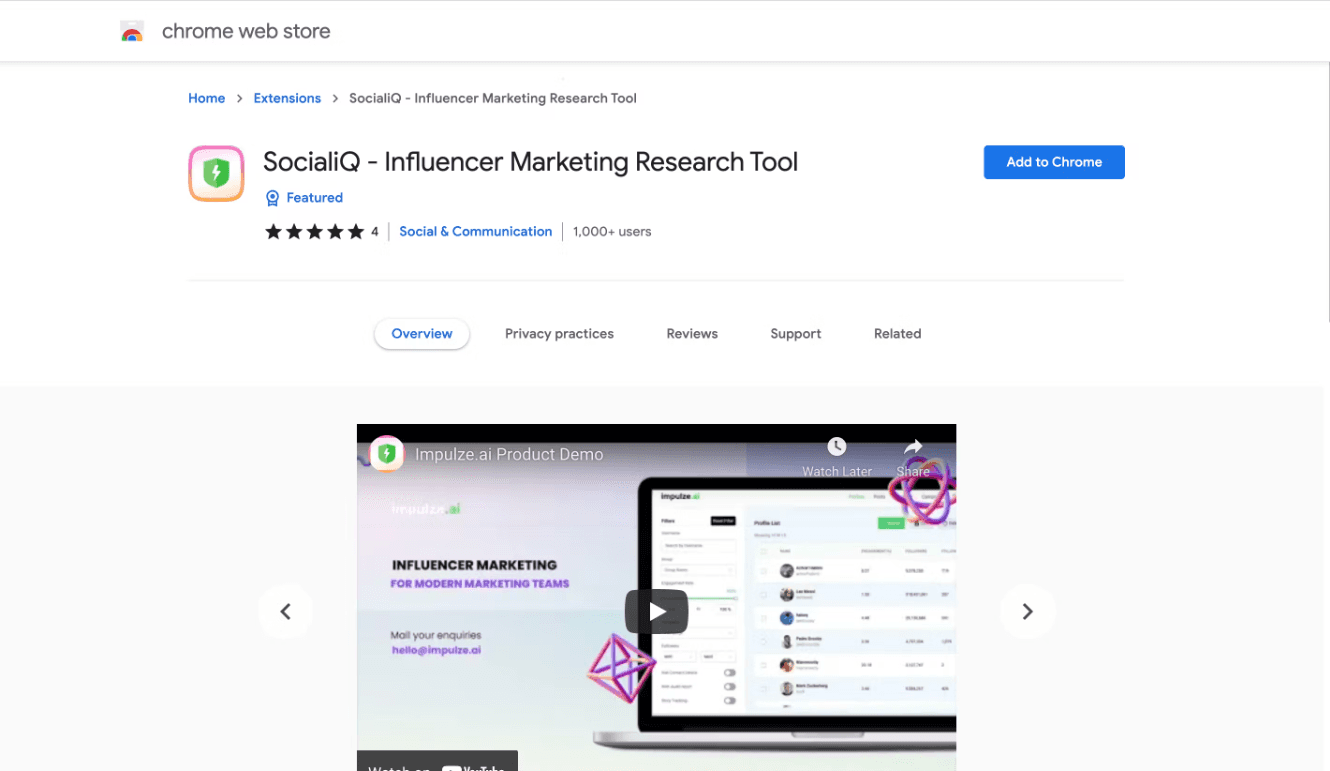
Task: Click the INFLUENCER MARKETING heading in video
Action: (x=474, y=565)
